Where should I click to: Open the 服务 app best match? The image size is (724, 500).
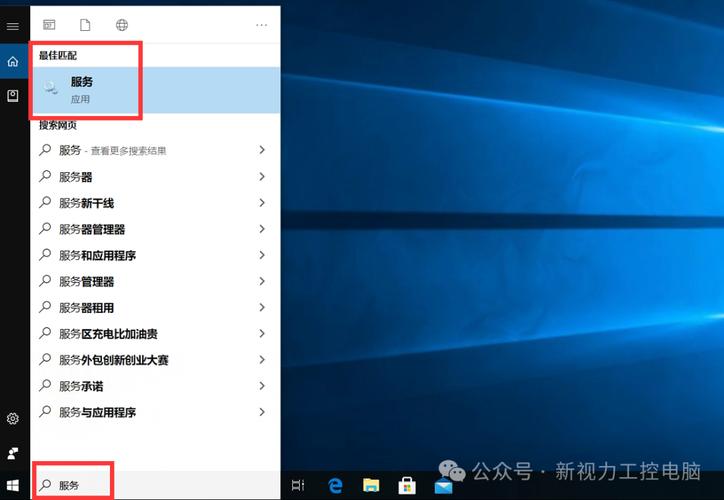(x=155, y=90)
